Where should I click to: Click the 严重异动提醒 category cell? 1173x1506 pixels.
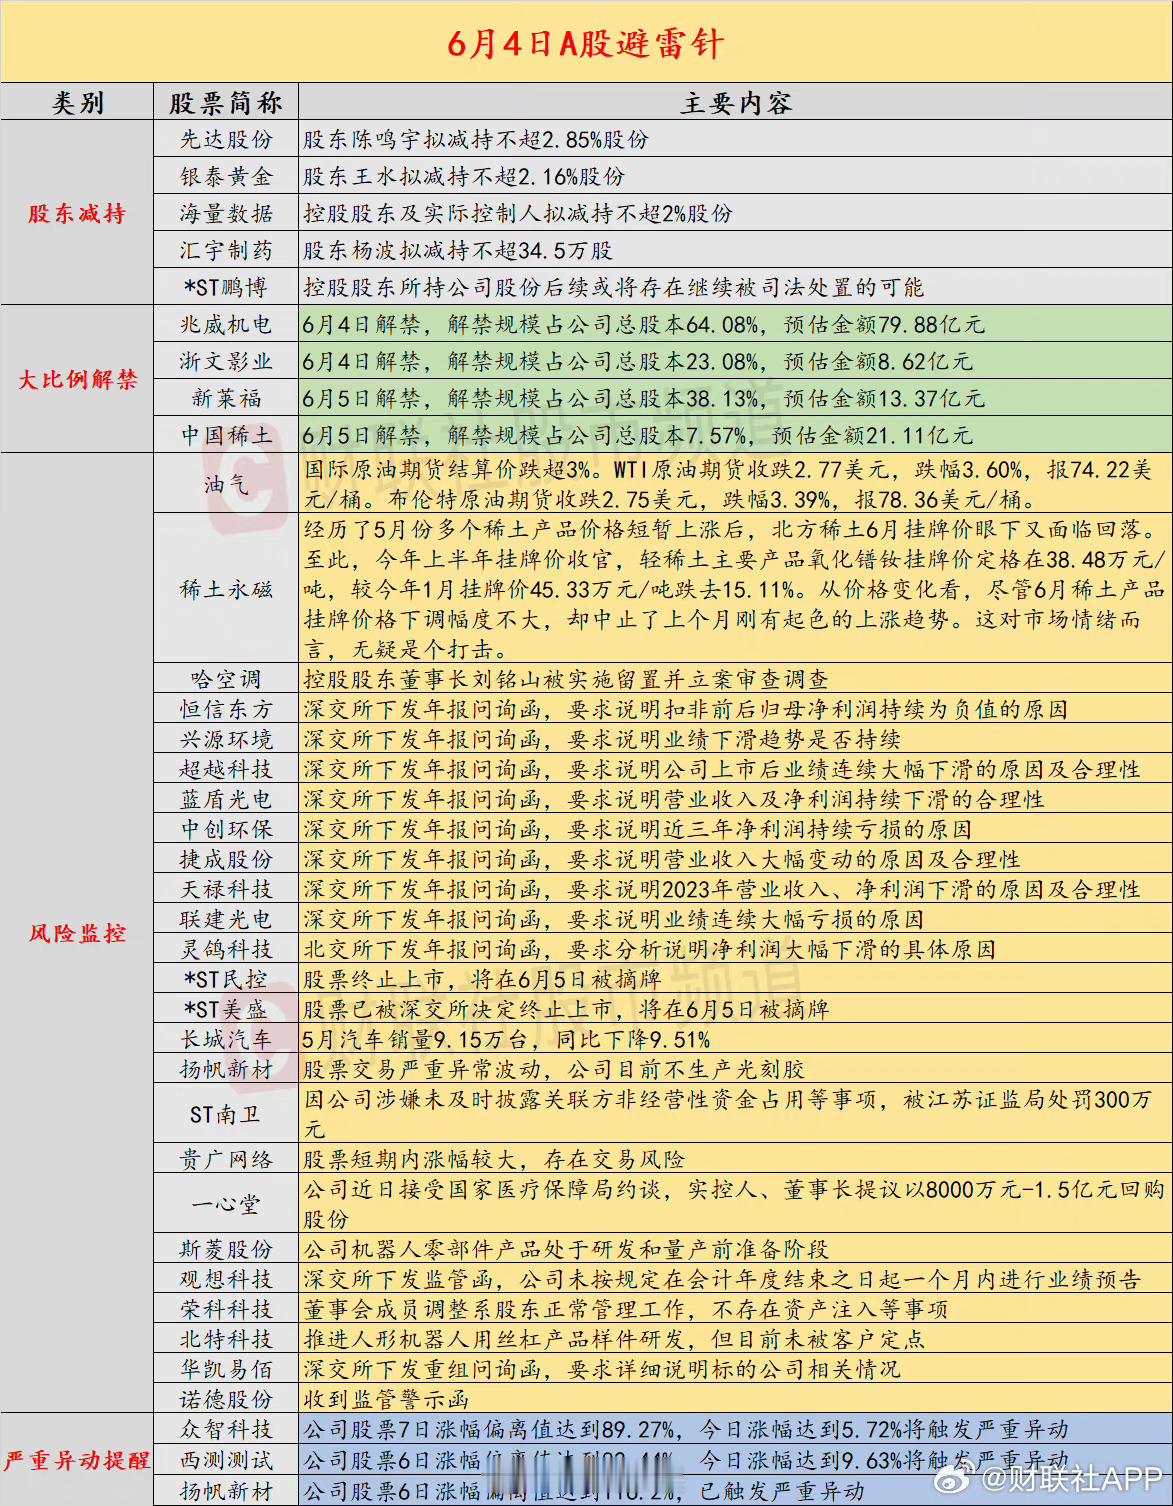coord(77,1460)
